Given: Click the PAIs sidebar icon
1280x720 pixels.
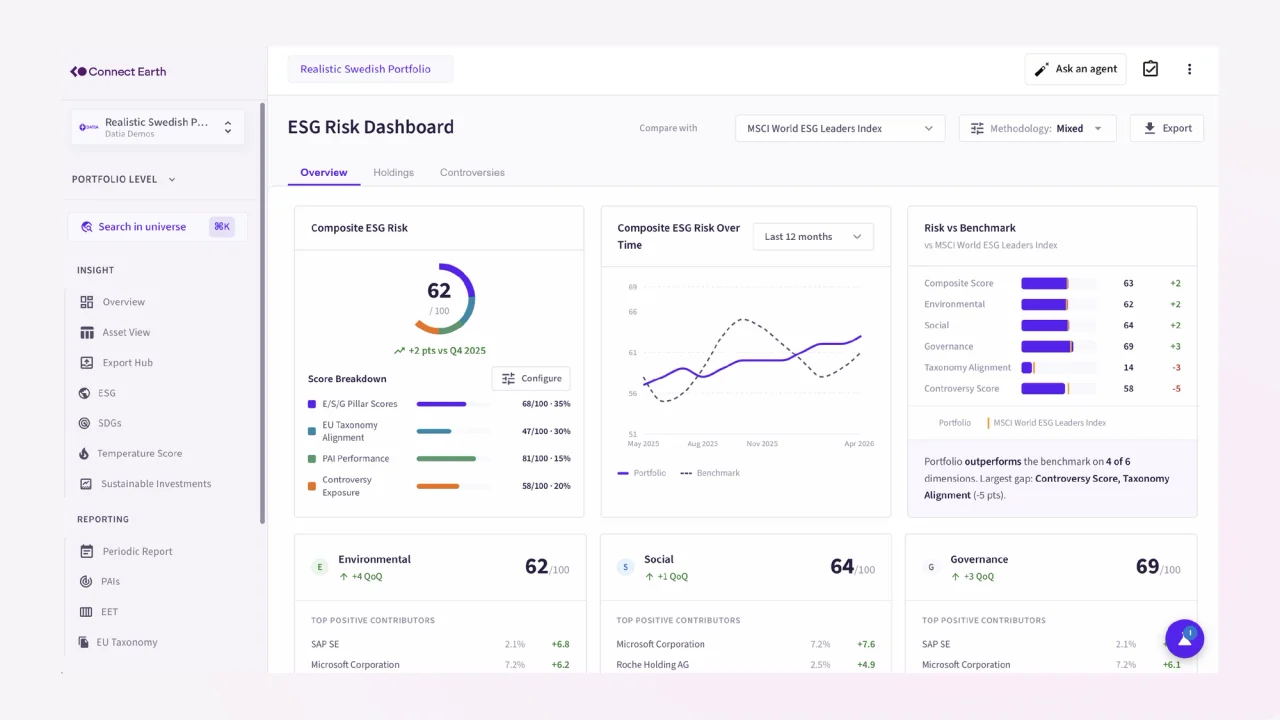Looking at the screenshot, I should (86, 581).
